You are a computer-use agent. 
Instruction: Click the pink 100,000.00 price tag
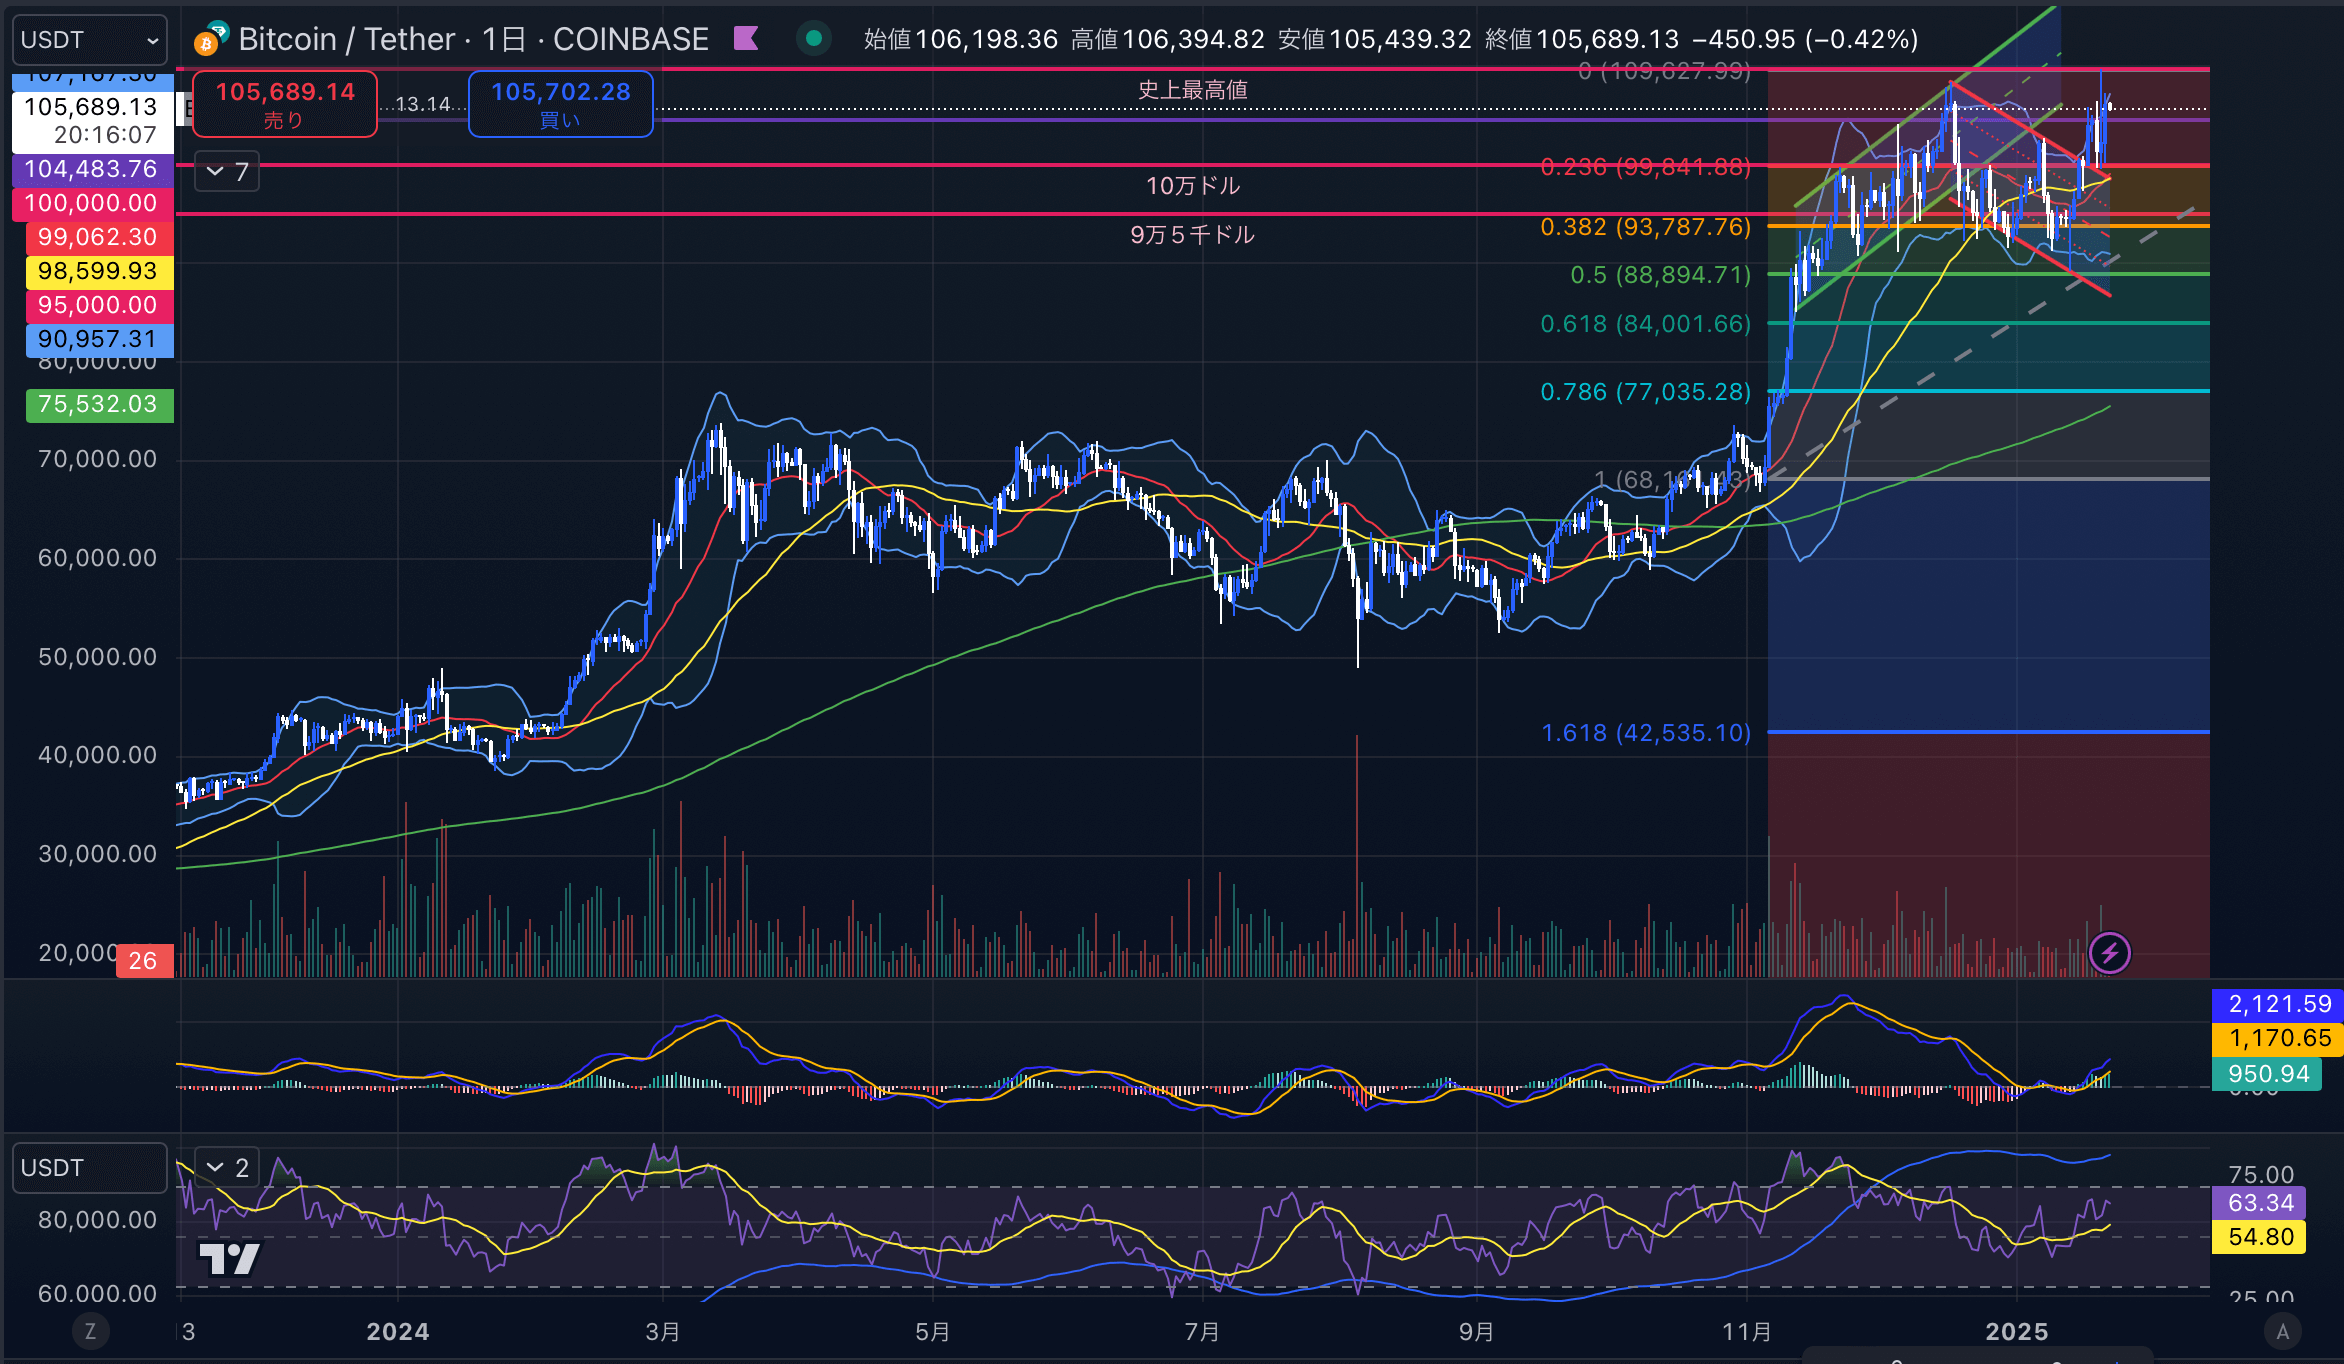(92, 203)
